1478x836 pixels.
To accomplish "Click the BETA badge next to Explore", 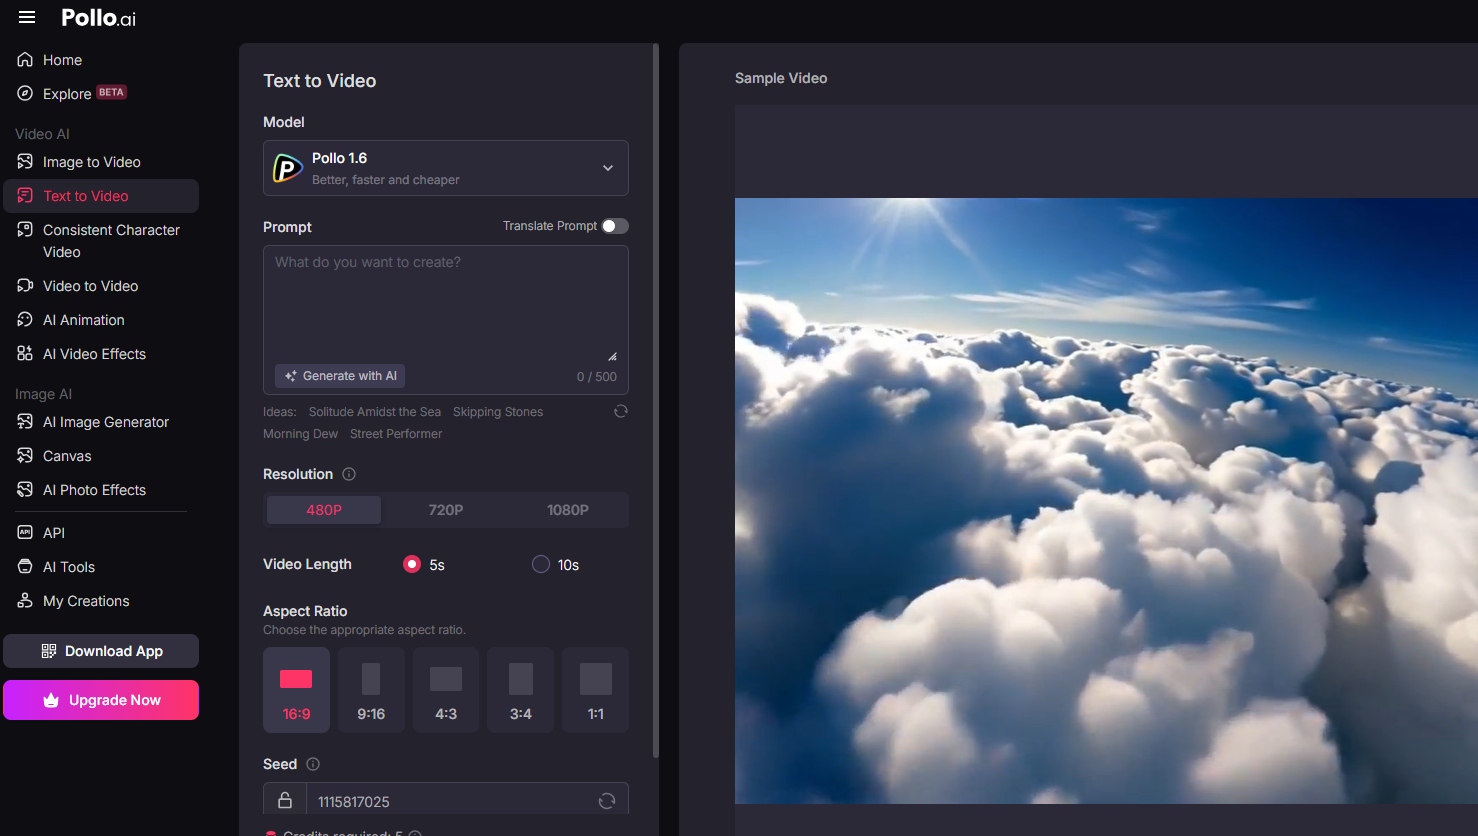I will (x=111, y=92).
